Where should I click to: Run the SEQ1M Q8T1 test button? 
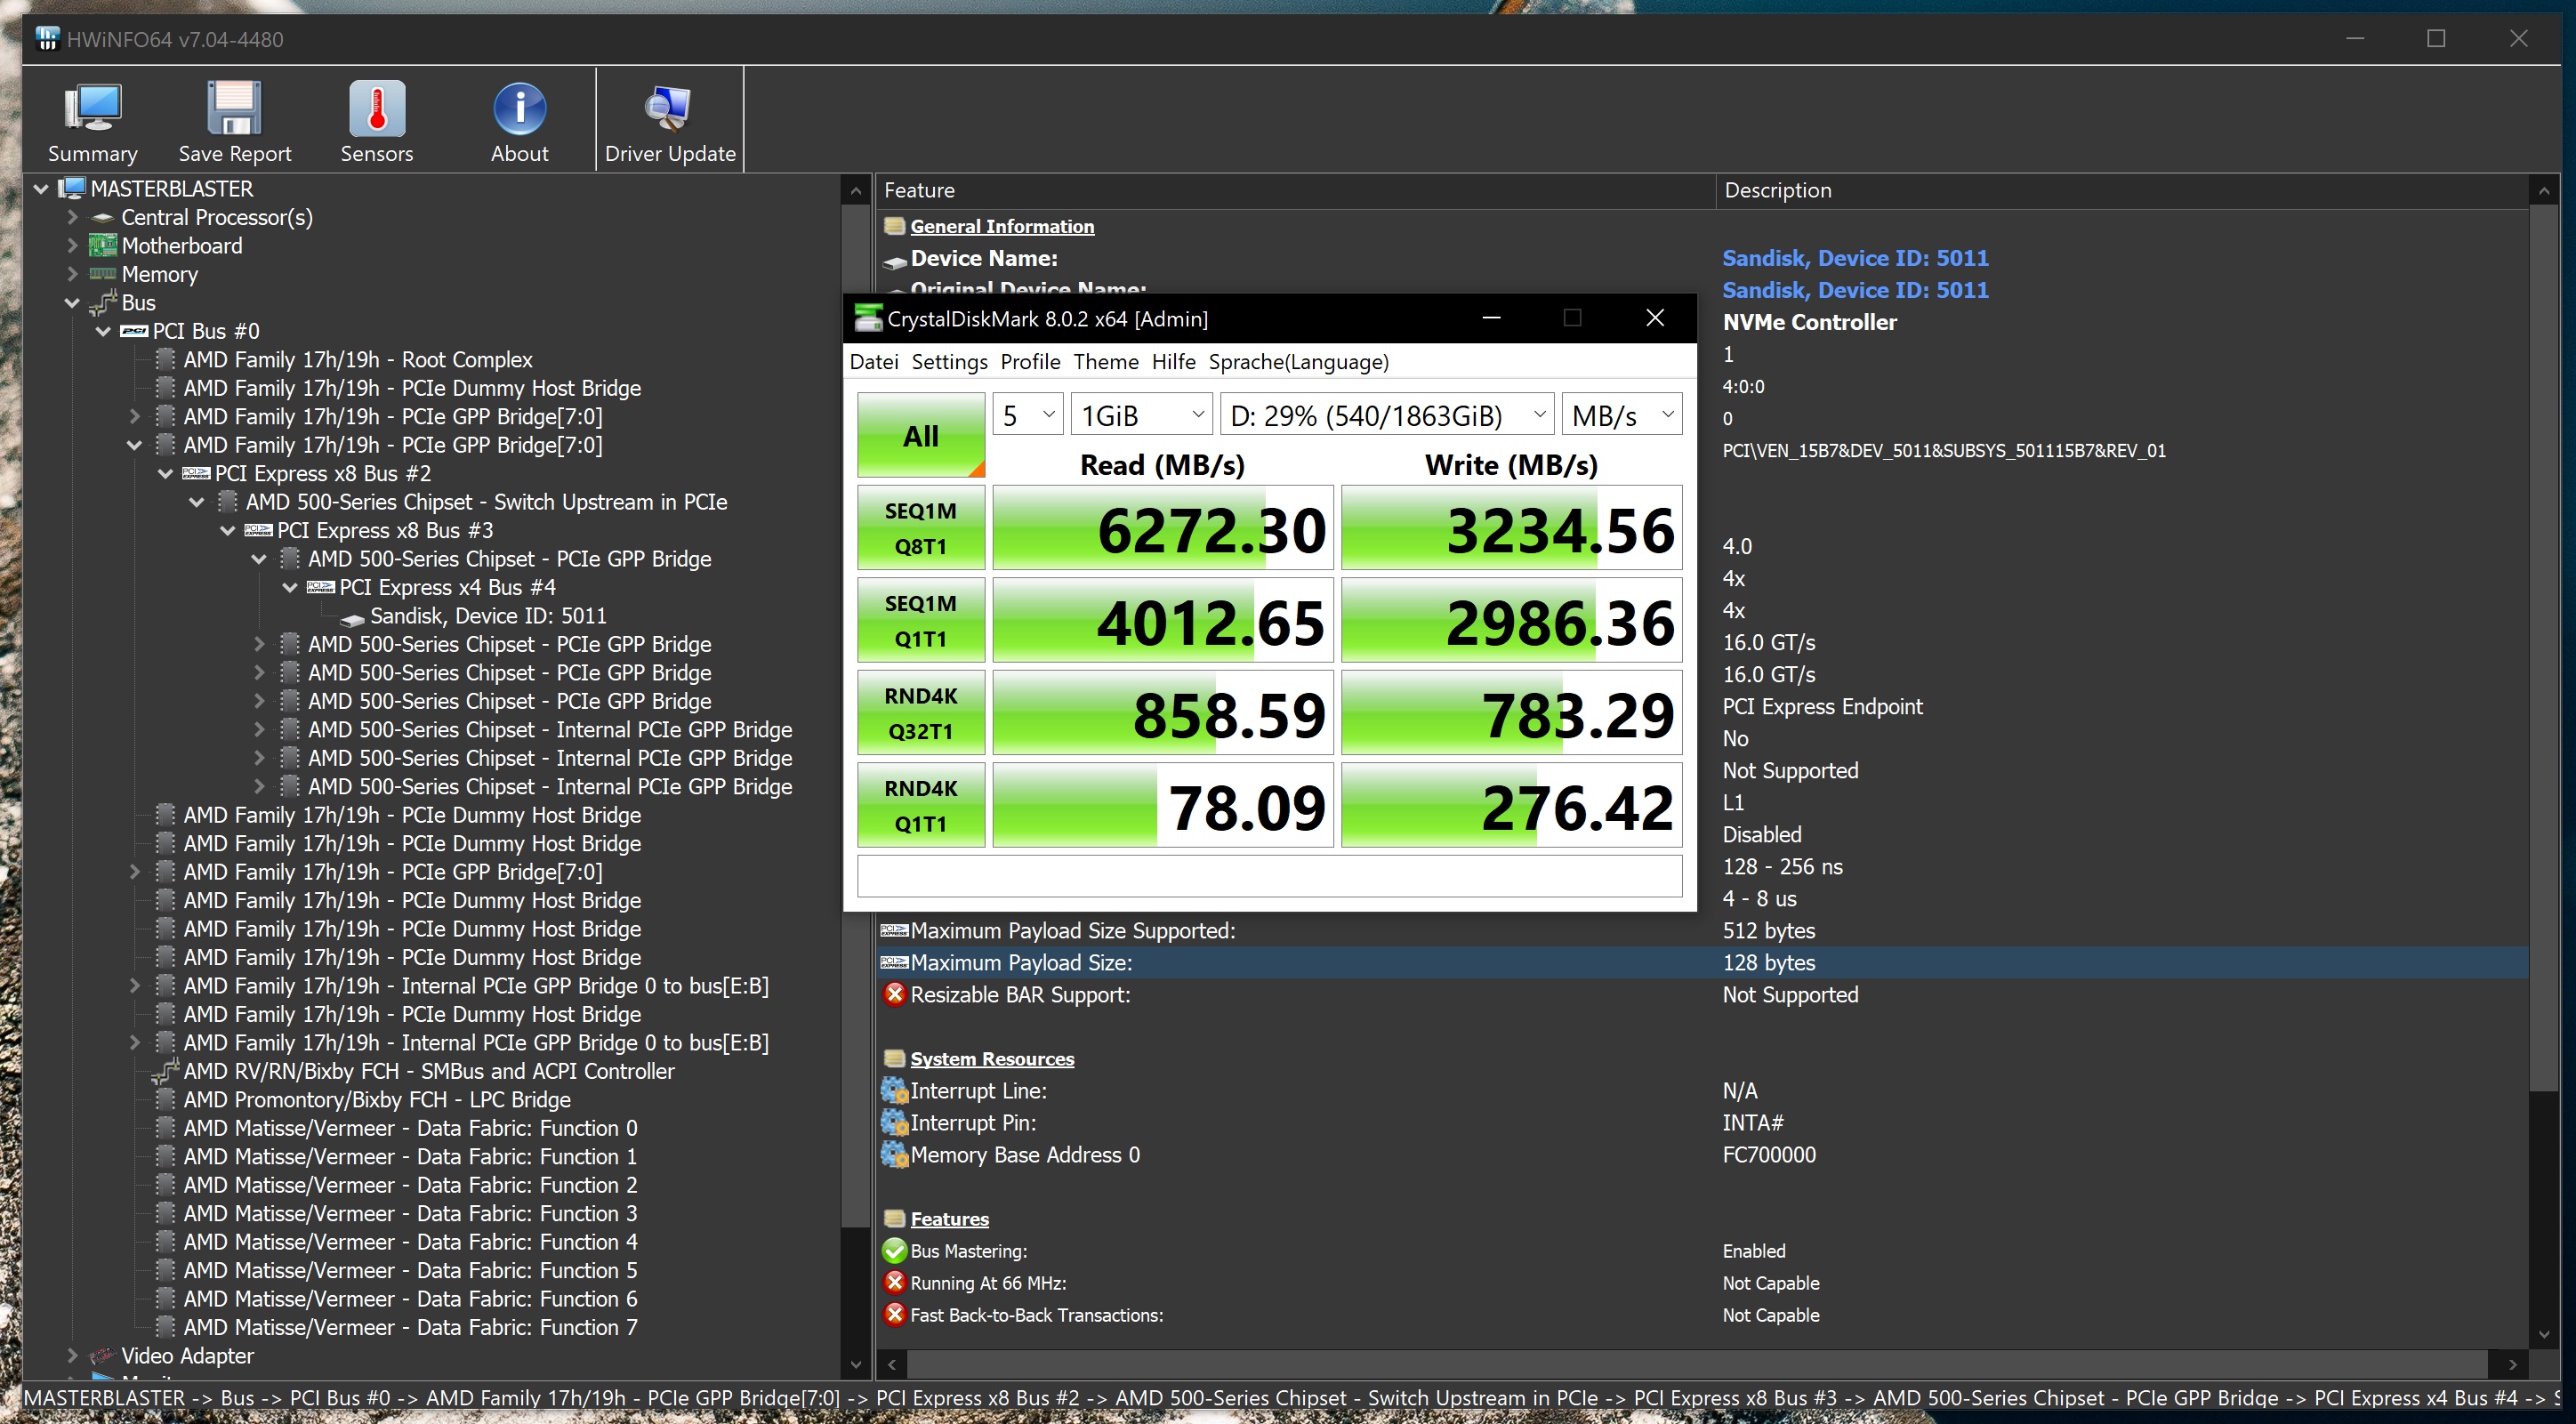(920, 528)
